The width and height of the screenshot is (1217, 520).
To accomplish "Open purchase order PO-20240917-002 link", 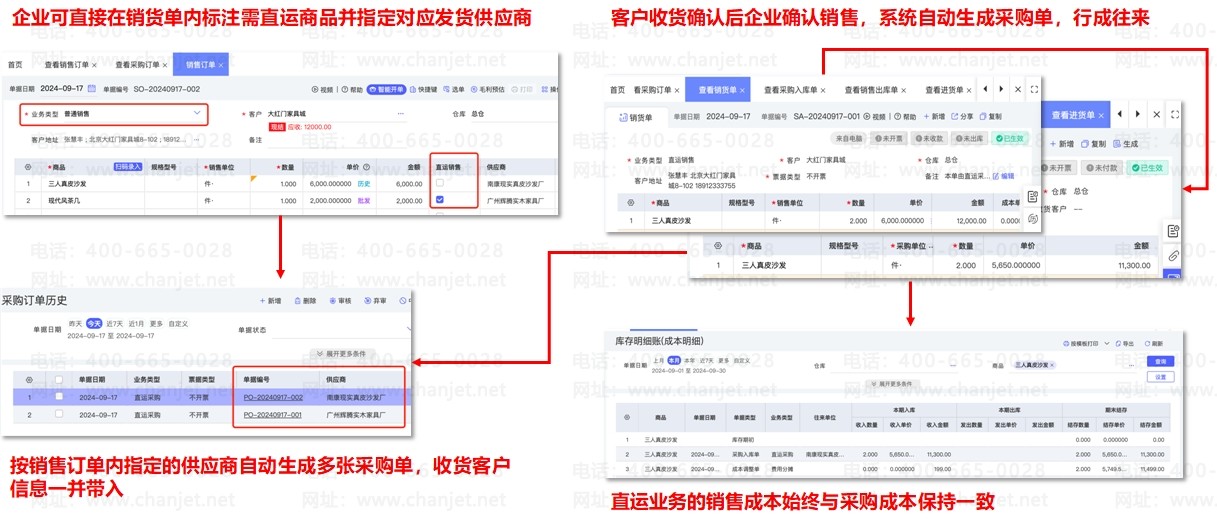I will (x=273, y=398).
